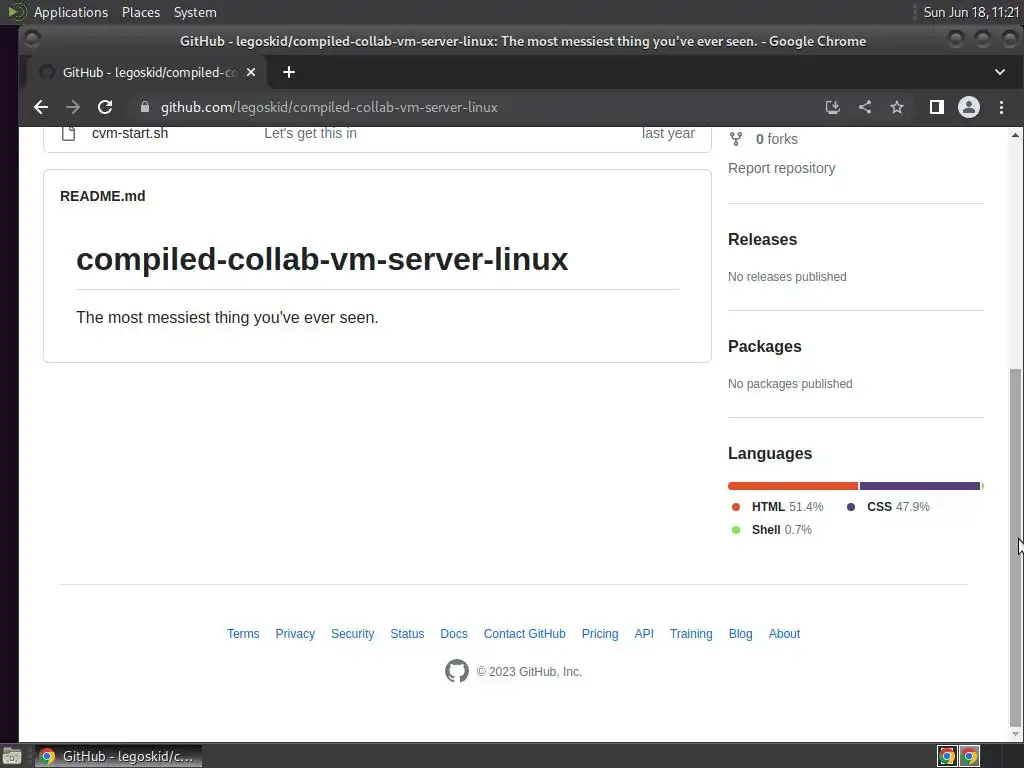Open the Blog footer link
Image resolution: width=1024 pixels, height=768 pixels.
(741, 633)
